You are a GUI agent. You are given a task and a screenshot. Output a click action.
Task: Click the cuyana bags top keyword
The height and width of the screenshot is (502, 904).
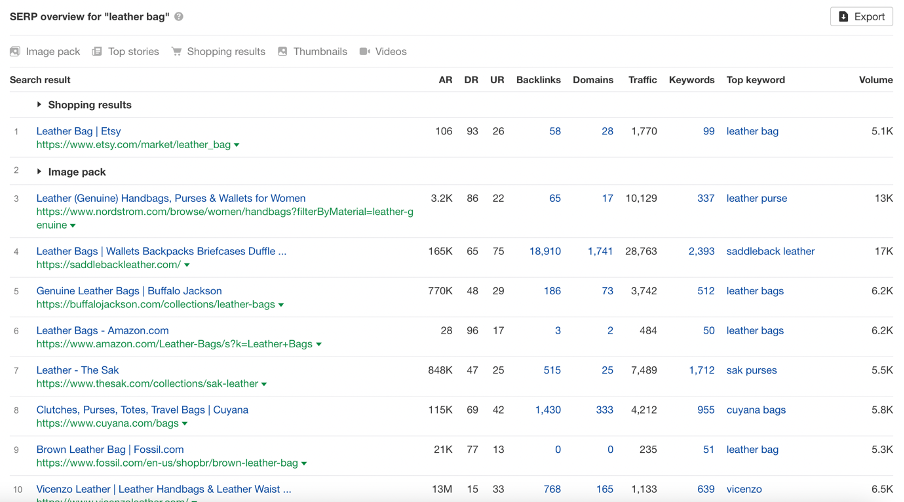pyautogui.click(x=756, y=410)
